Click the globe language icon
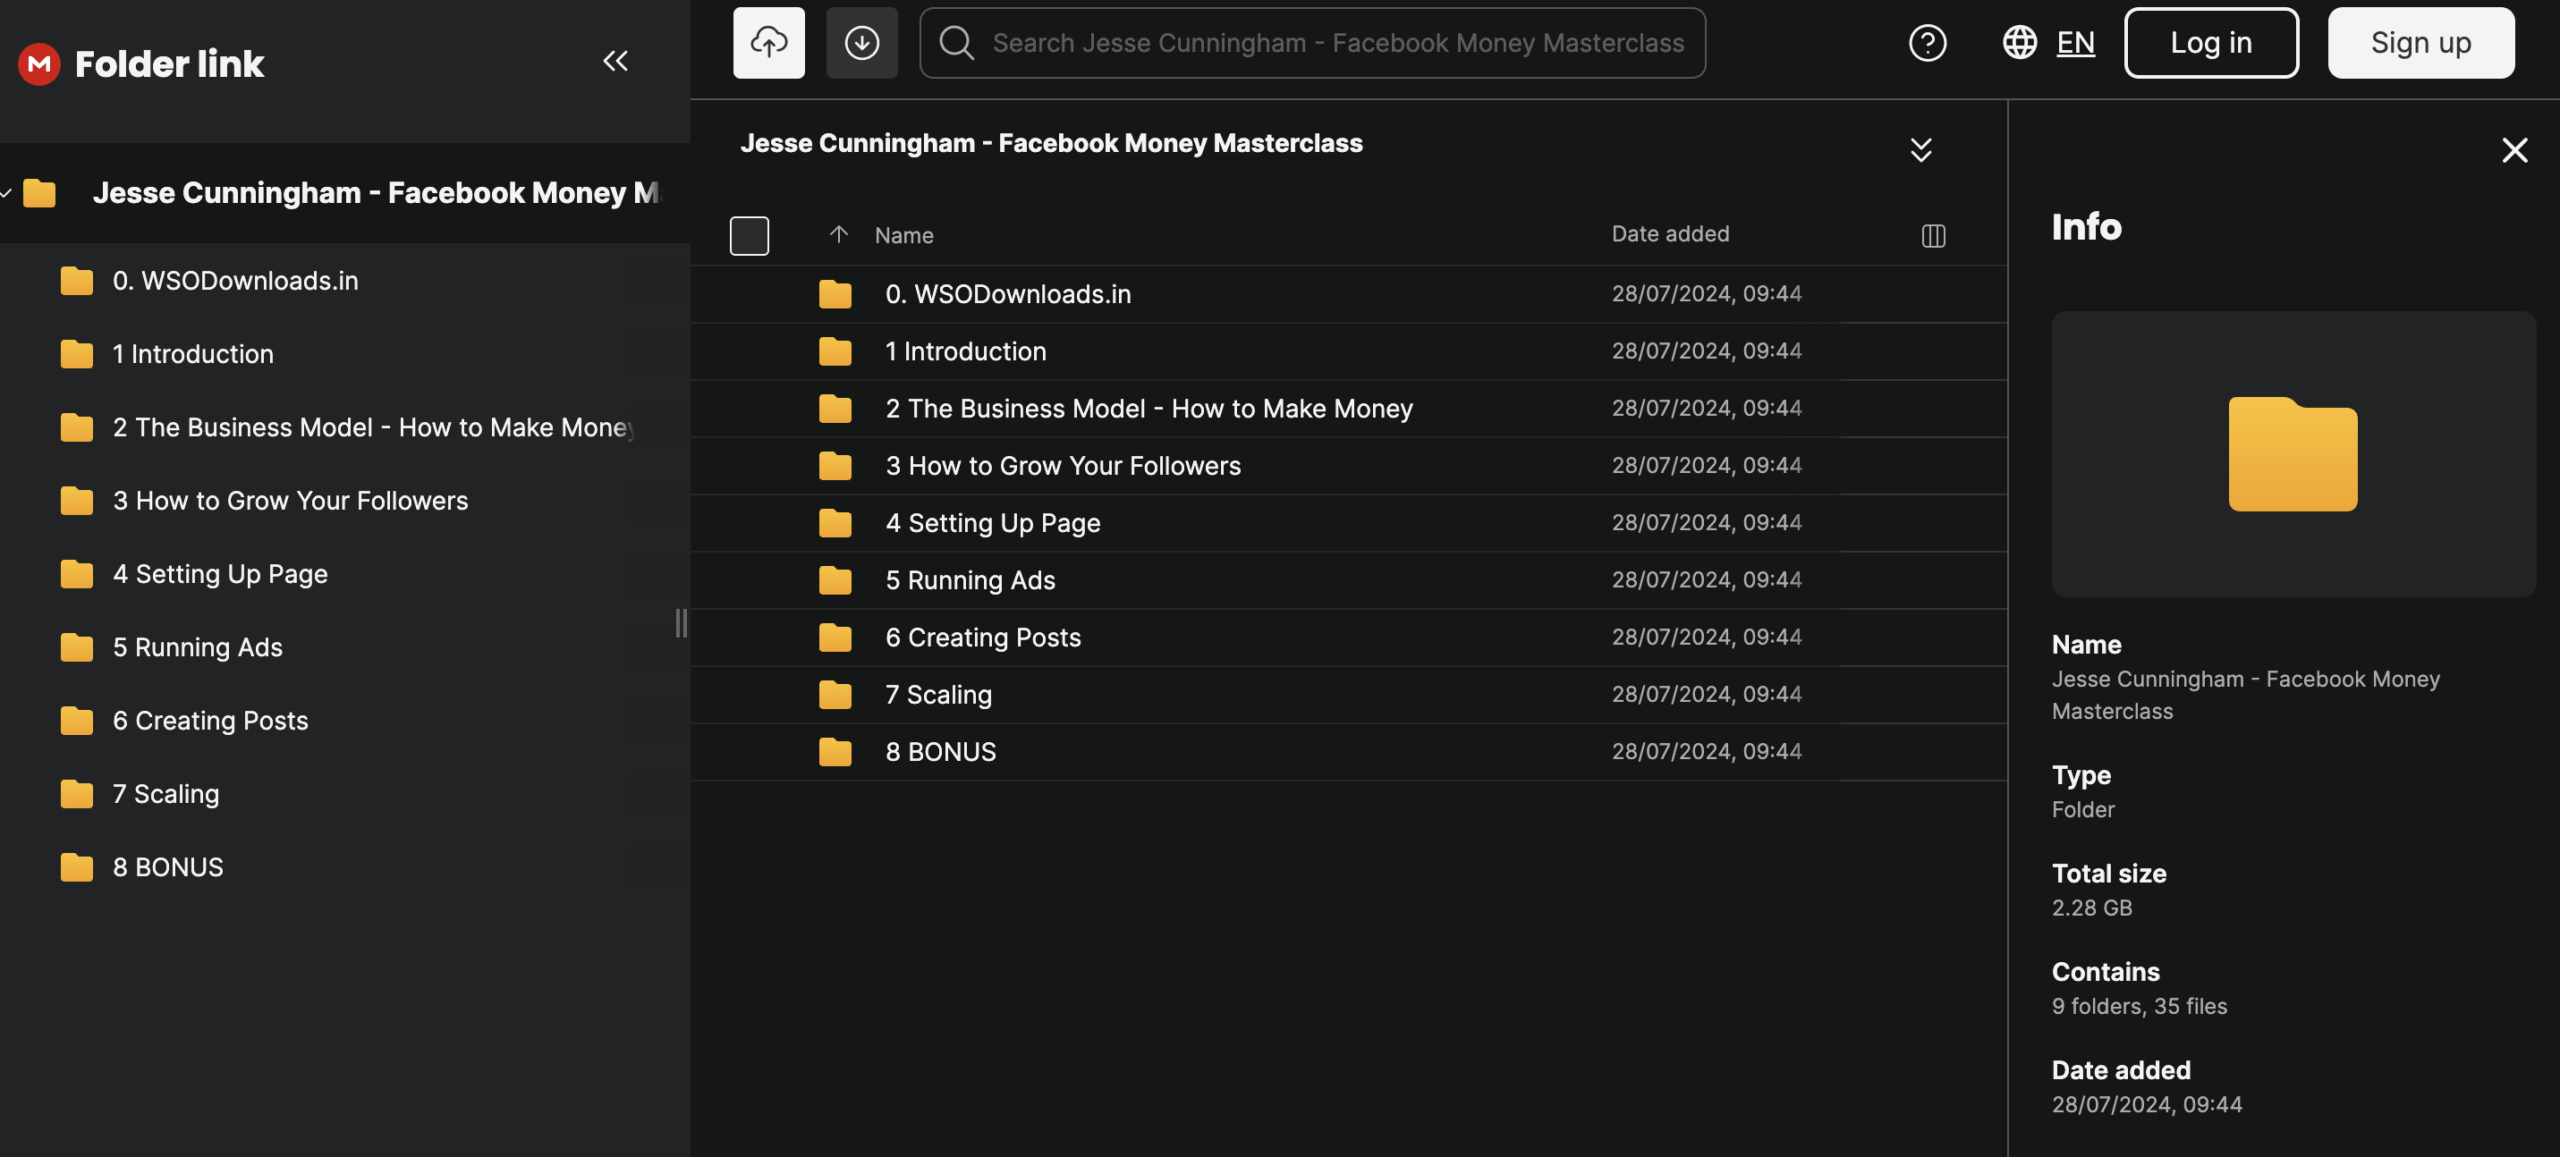2560x1157 pixels. [x=2019, y=43]
